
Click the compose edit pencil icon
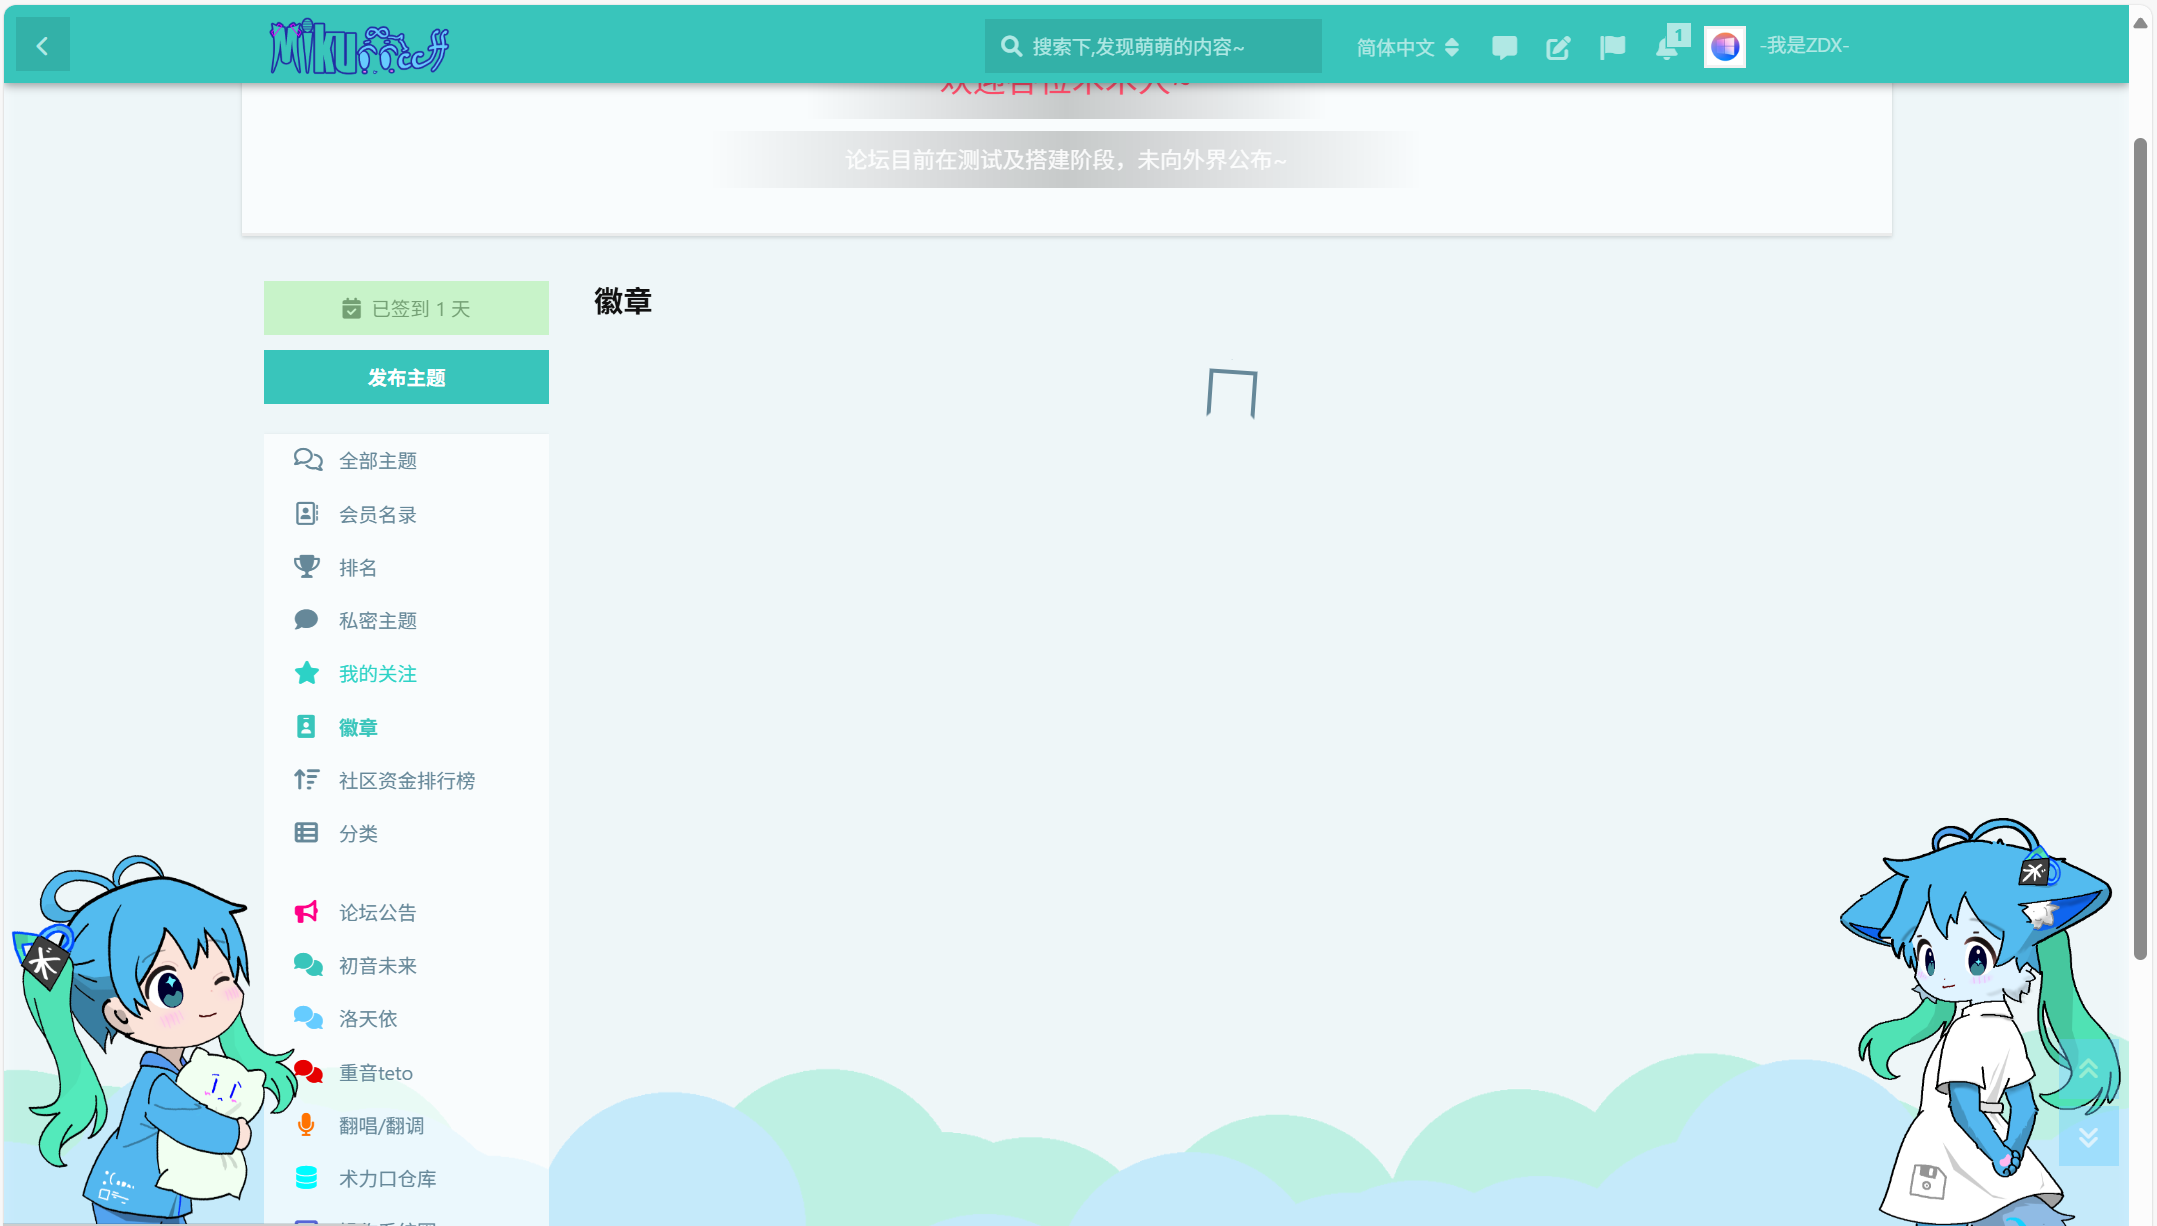(x=1558, y=47)
